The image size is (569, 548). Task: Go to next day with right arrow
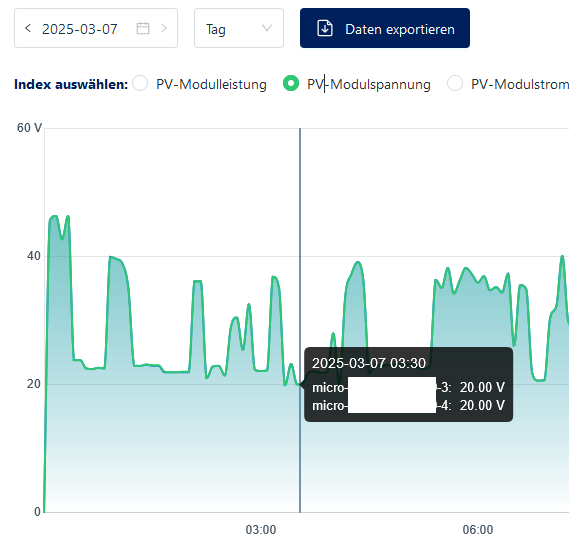[164, 28]
